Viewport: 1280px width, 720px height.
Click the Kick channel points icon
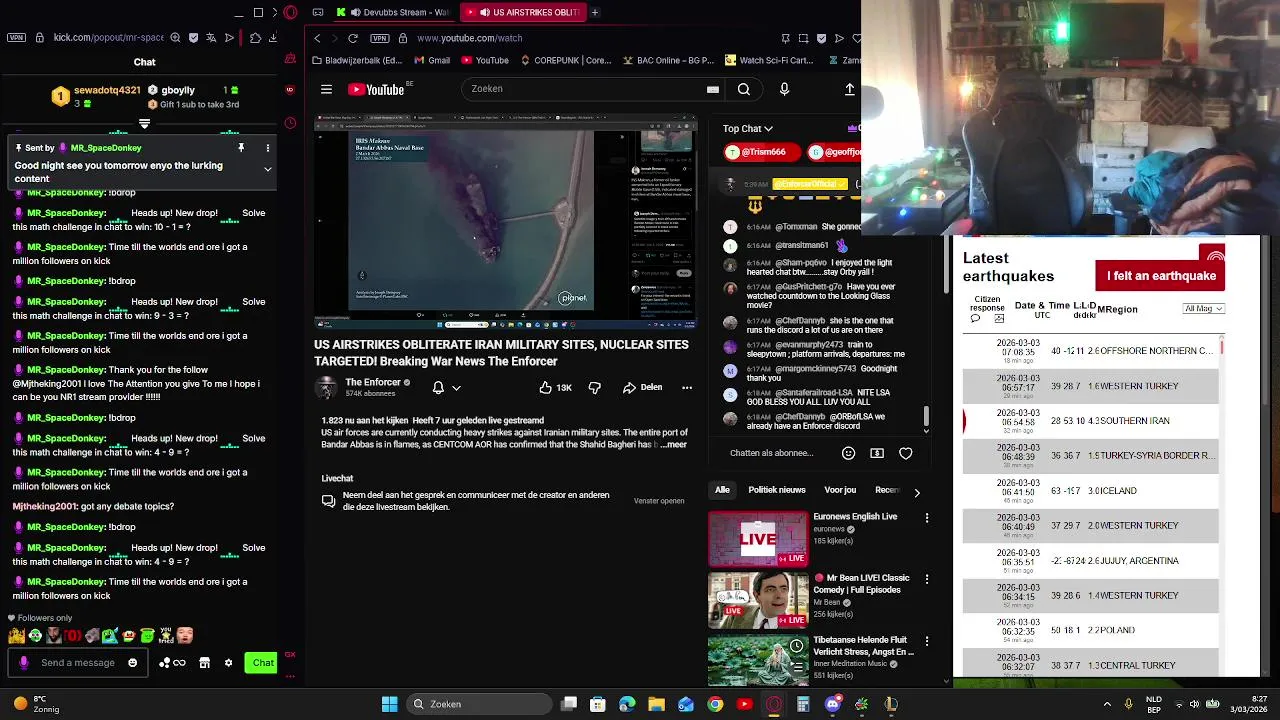172,662
